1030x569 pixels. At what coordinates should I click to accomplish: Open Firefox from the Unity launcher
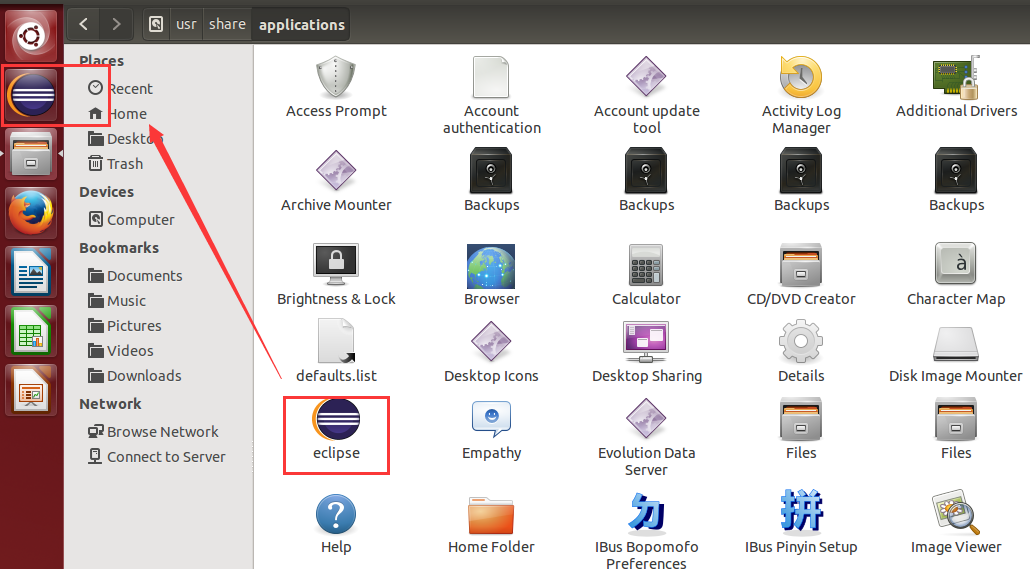(31, 213)
